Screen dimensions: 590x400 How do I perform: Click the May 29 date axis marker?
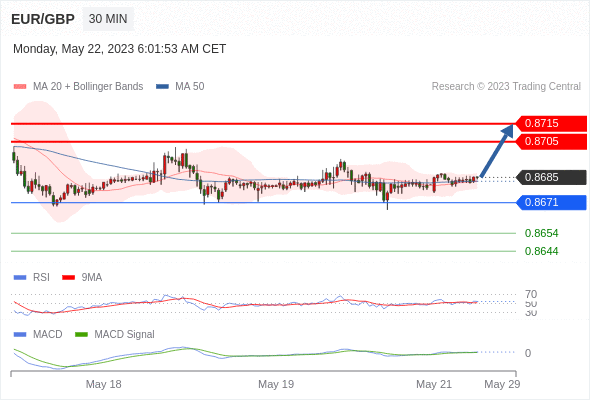[502, 384]
